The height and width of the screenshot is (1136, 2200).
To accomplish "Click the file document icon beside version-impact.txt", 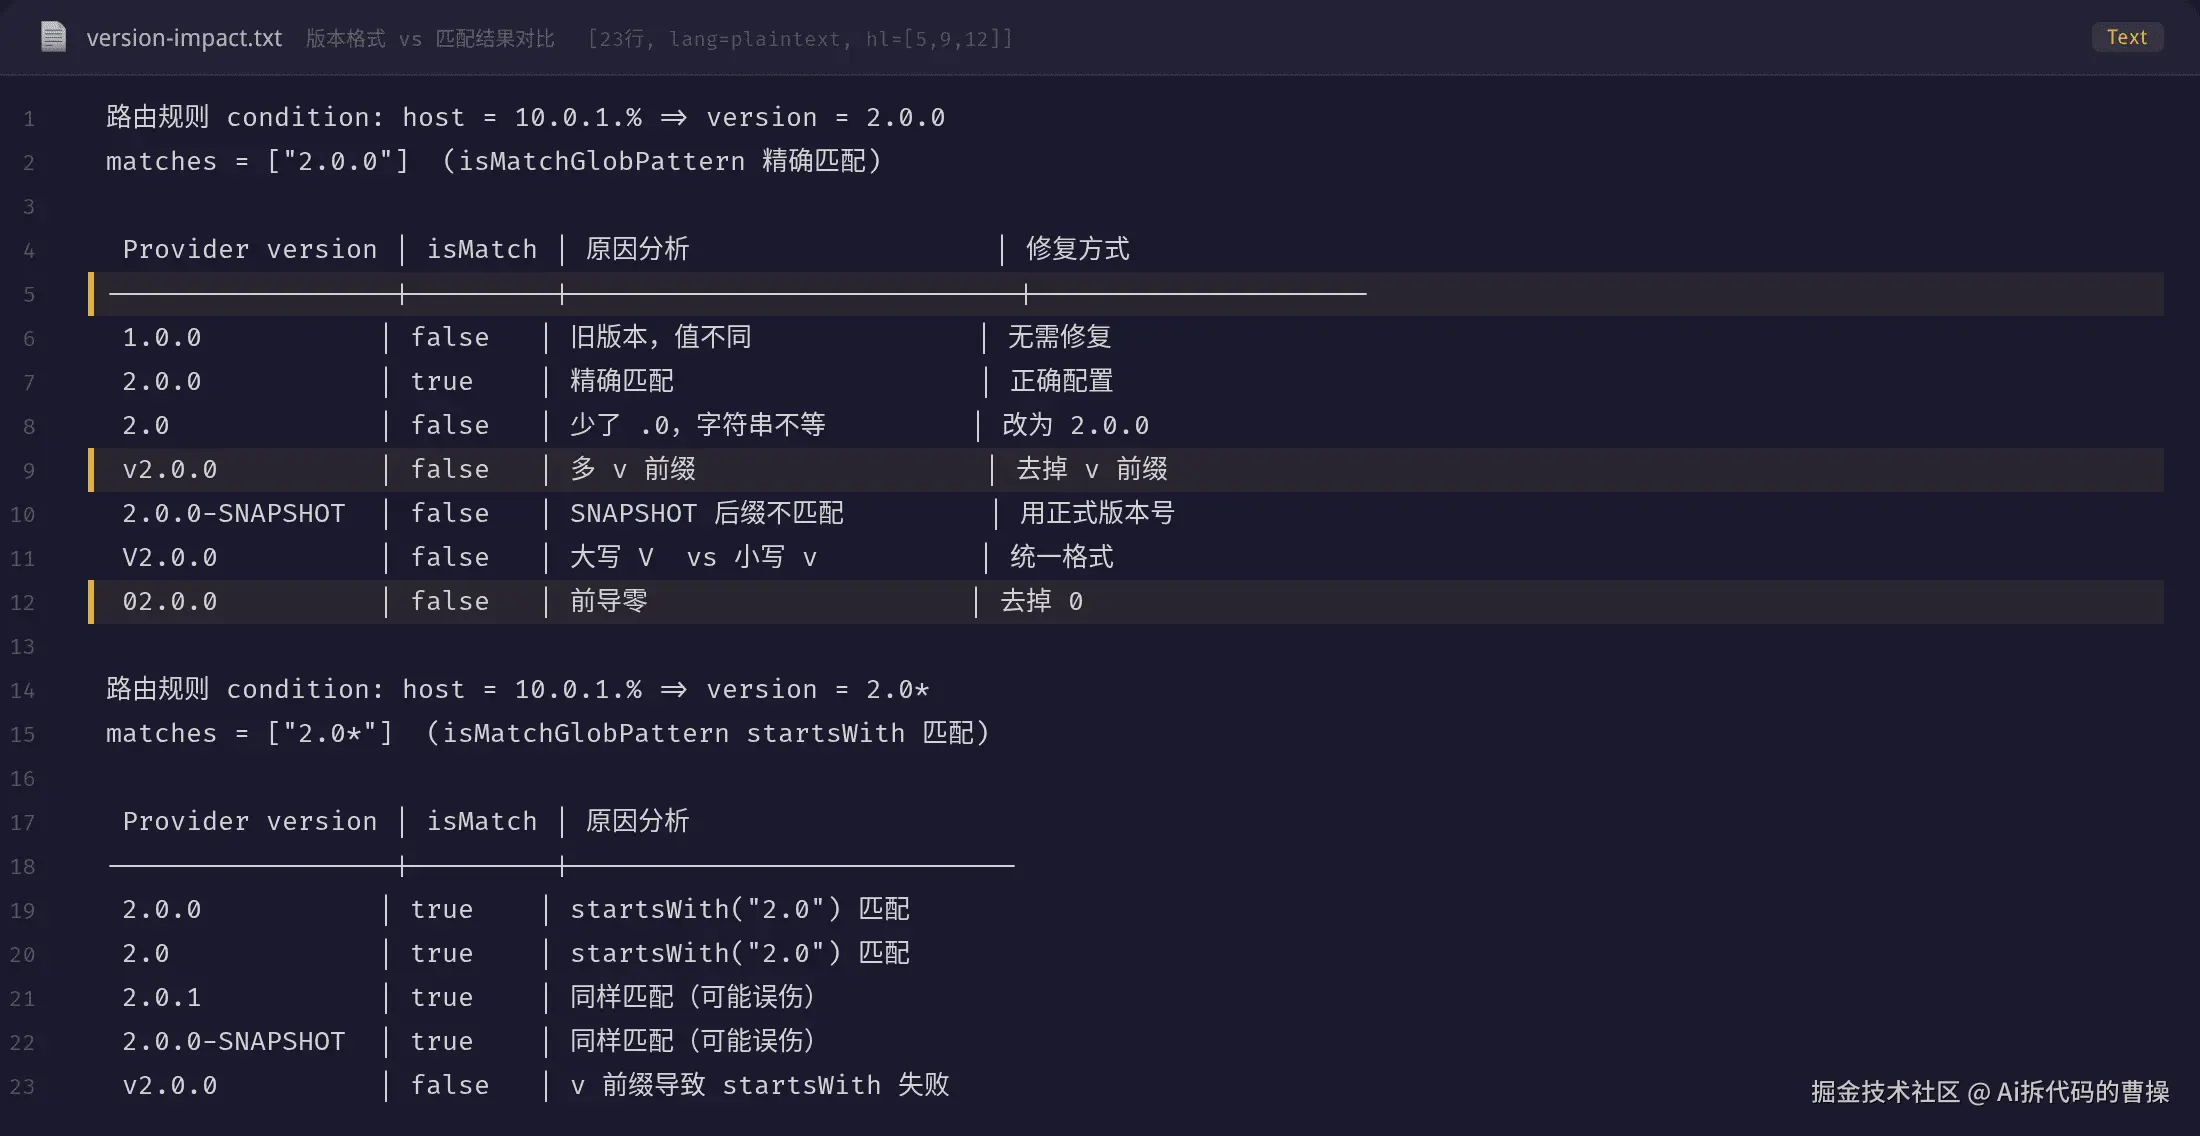I will (x=53, y=37).
